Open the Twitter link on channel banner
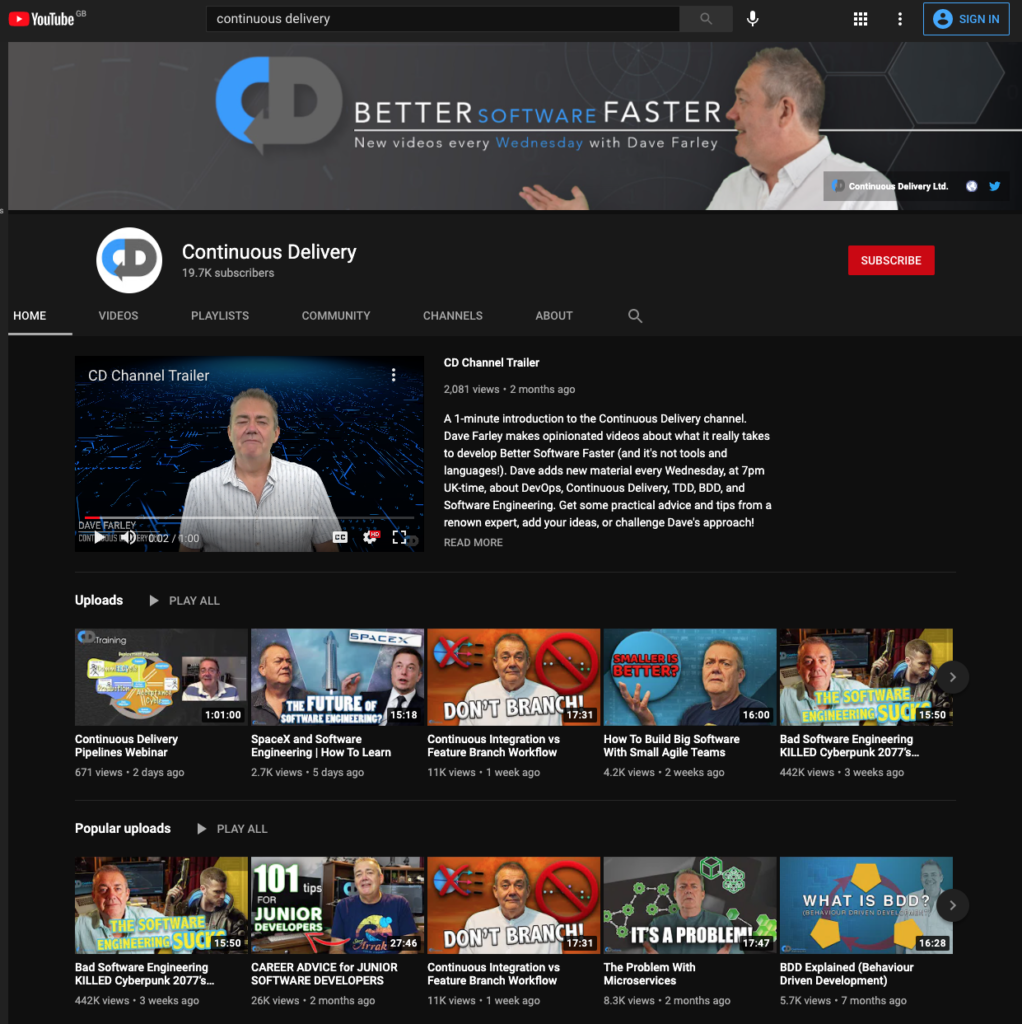 coord(994,186)
